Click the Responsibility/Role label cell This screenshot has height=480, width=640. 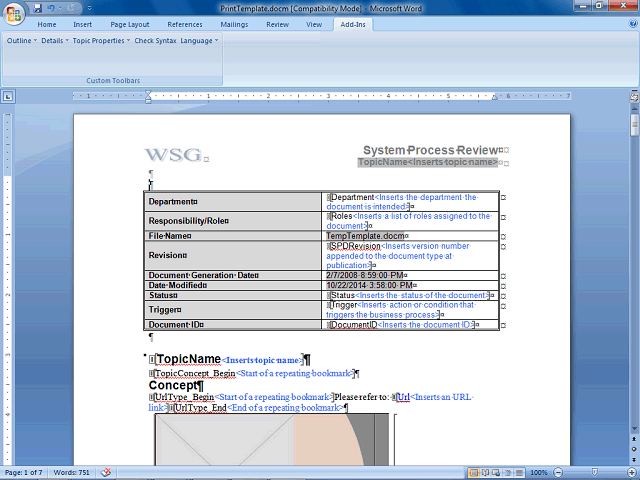pyautogui.click(x=233, y=221)
